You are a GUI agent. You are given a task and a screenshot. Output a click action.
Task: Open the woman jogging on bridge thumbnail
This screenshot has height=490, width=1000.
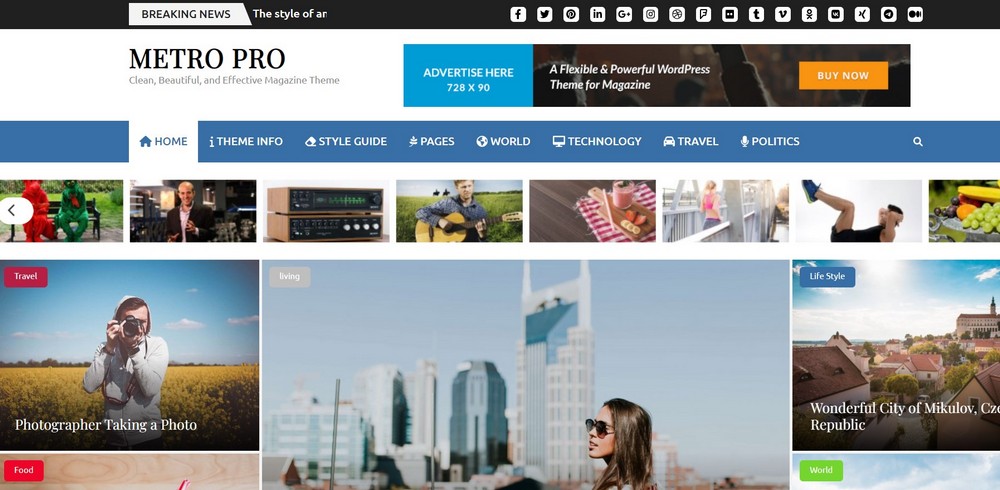point(726,211)
